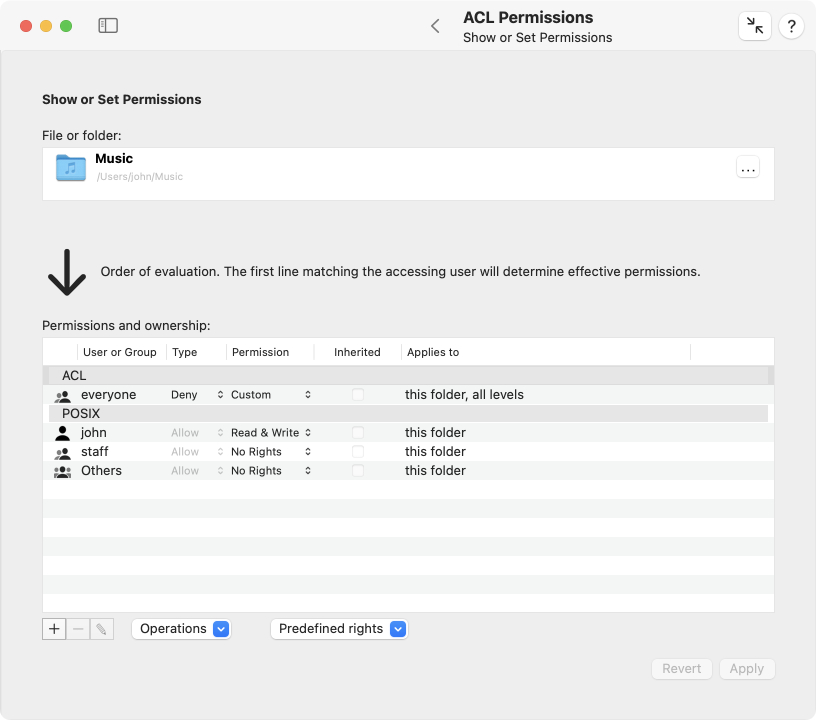This screenshot has height=720, width=816.
Task: Click the Music folder icon
Action: pos(71,168)
